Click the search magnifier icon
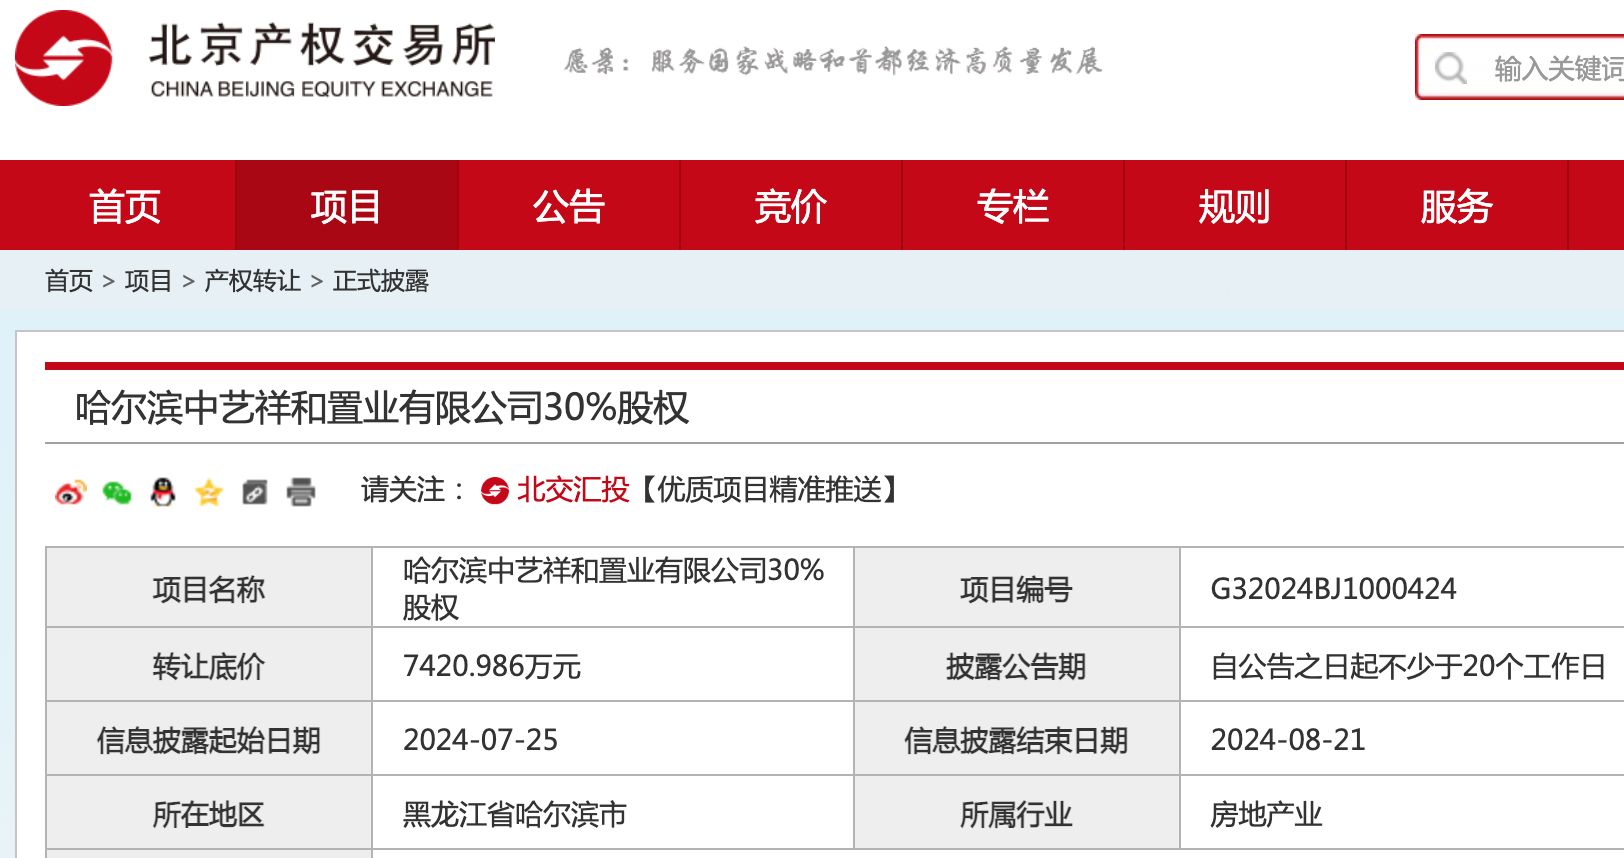Screen dimensions: 1624x858 click(x=1450, y=68)
